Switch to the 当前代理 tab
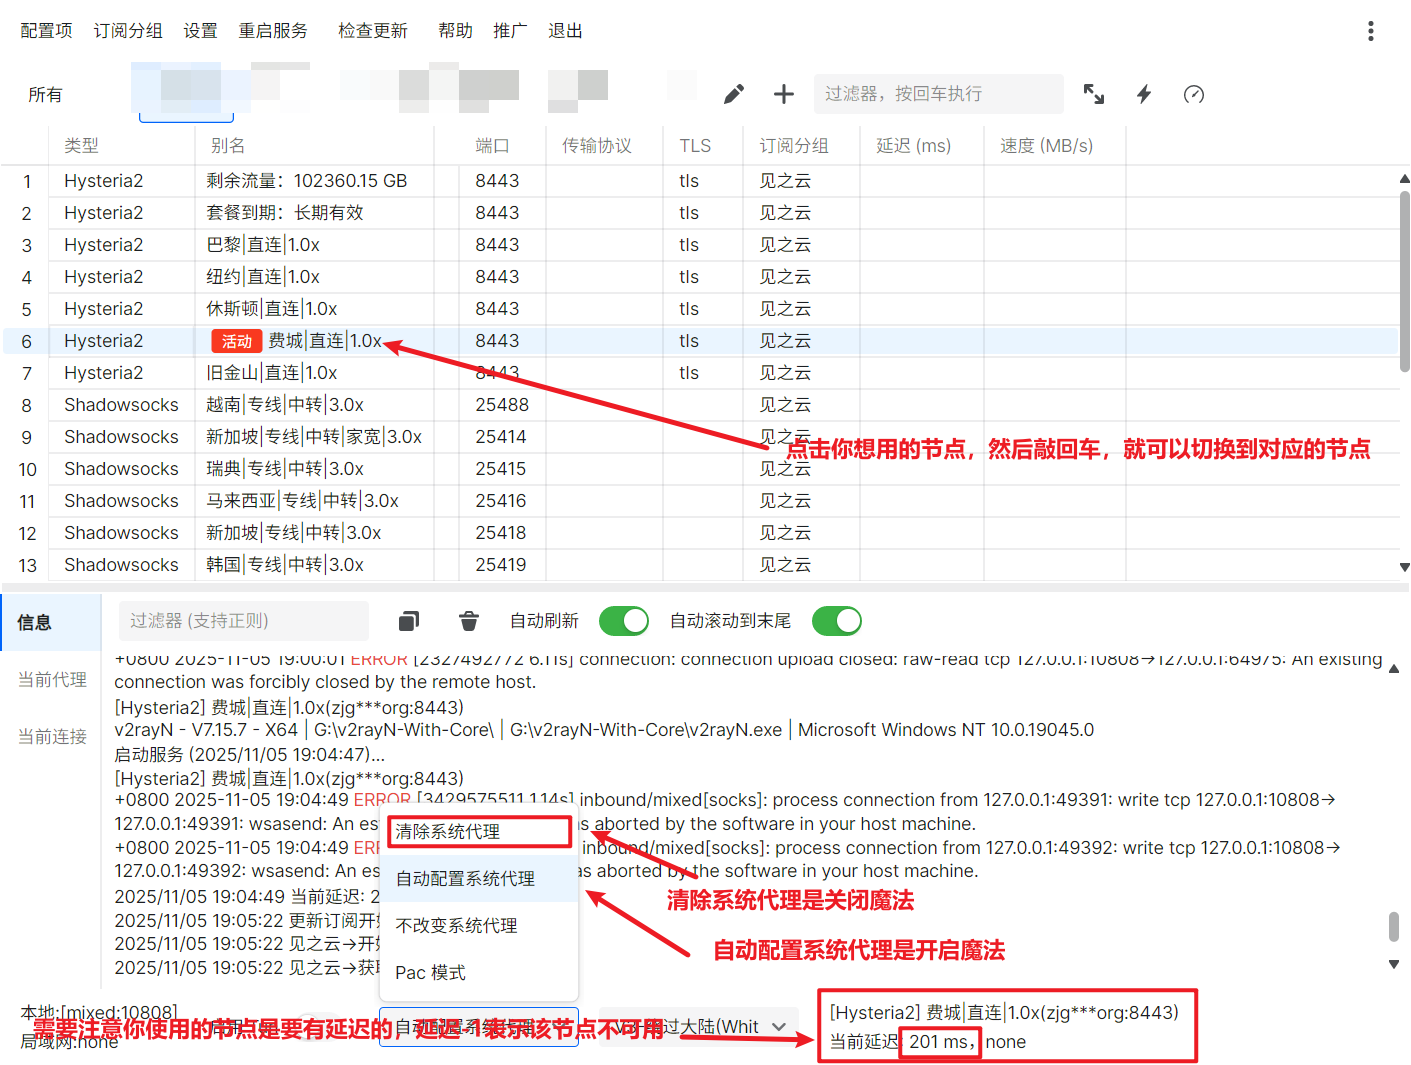 pos(52,679)
